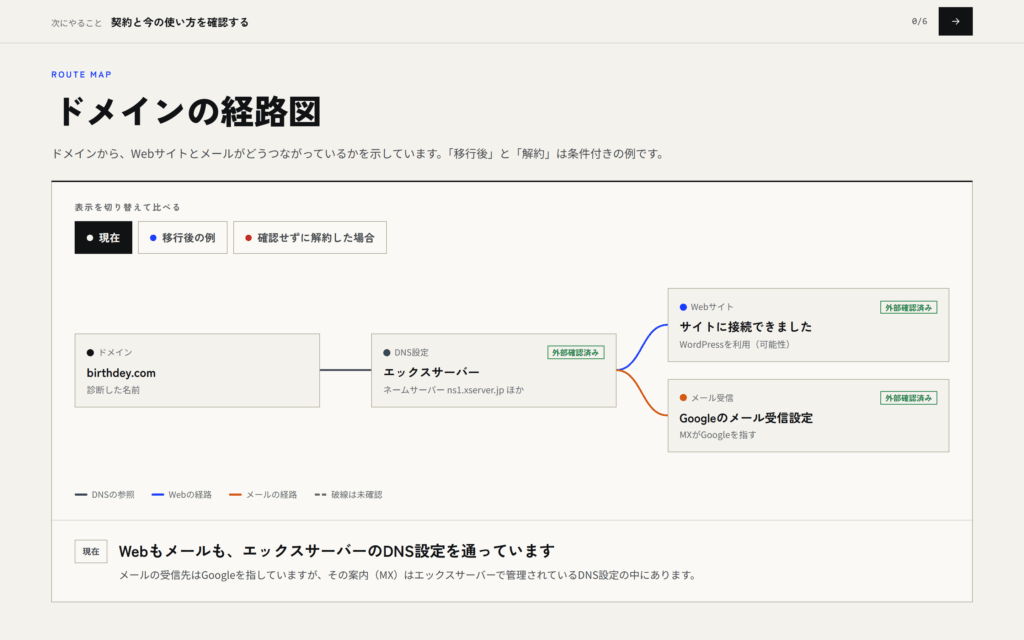Select the Googleのメール受信設定 card
Screen dimensions: 1024x640
(808, 416)
